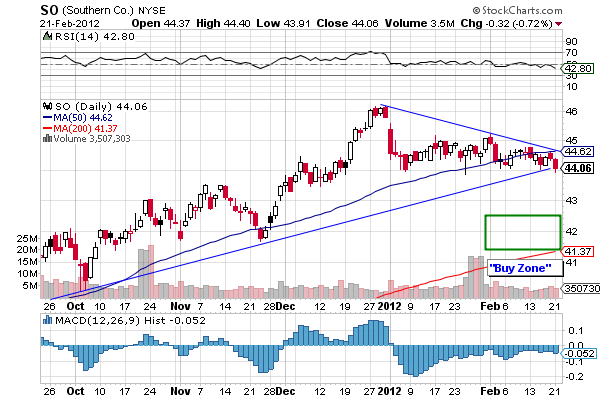Click the MACD axis label -0.2
Image resolution: width=600 pixels, height=400 pixels.
pyautogui.click(x=574, y=377)
